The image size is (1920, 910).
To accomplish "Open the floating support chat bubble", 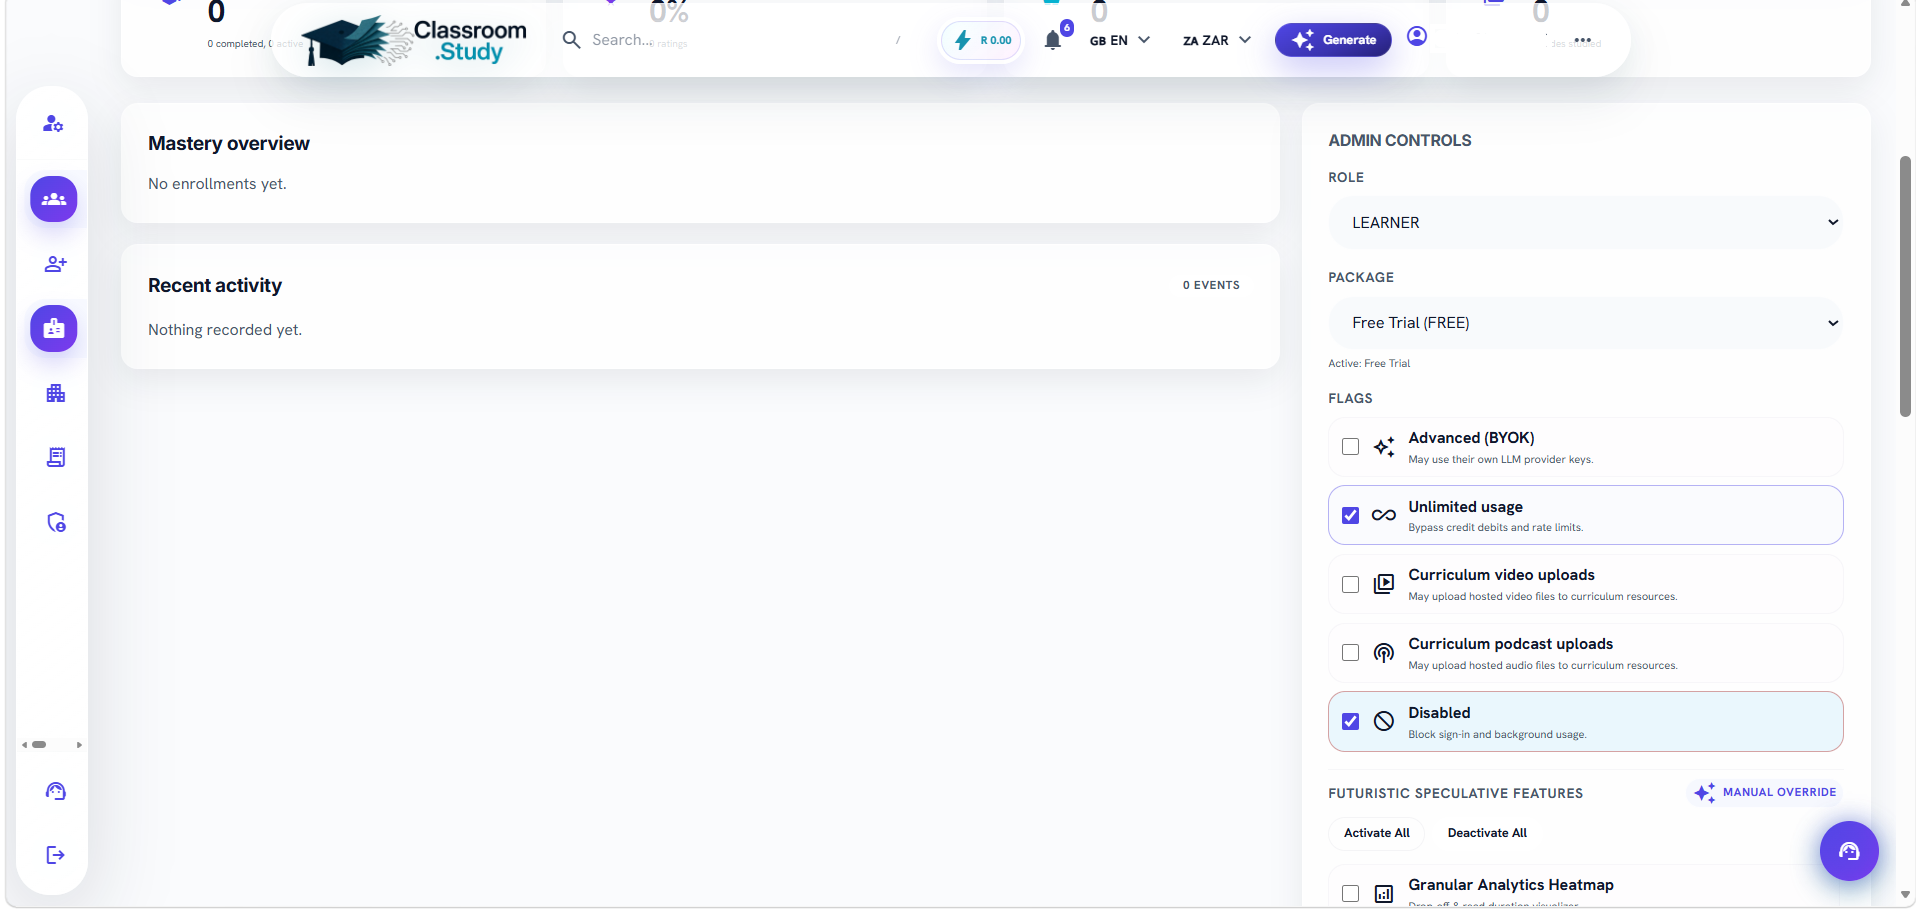I will [1849, 851].
